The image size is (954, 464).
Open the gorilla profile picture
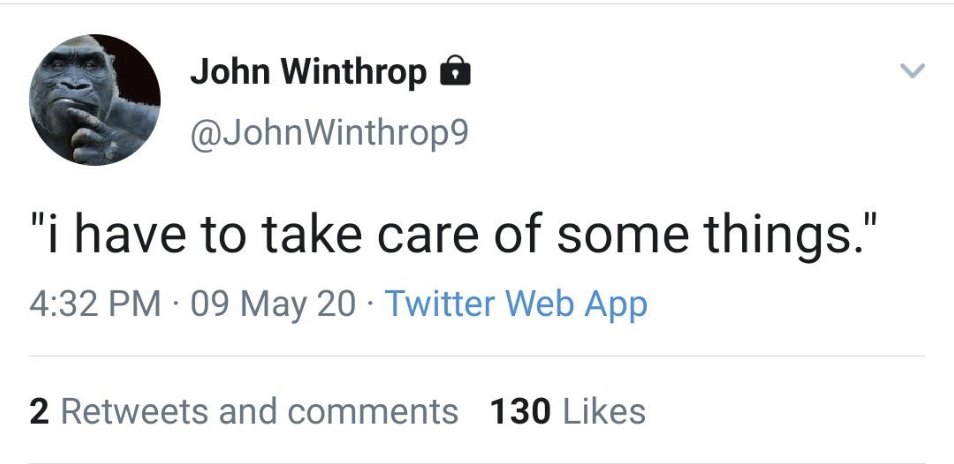click(96, 100)
